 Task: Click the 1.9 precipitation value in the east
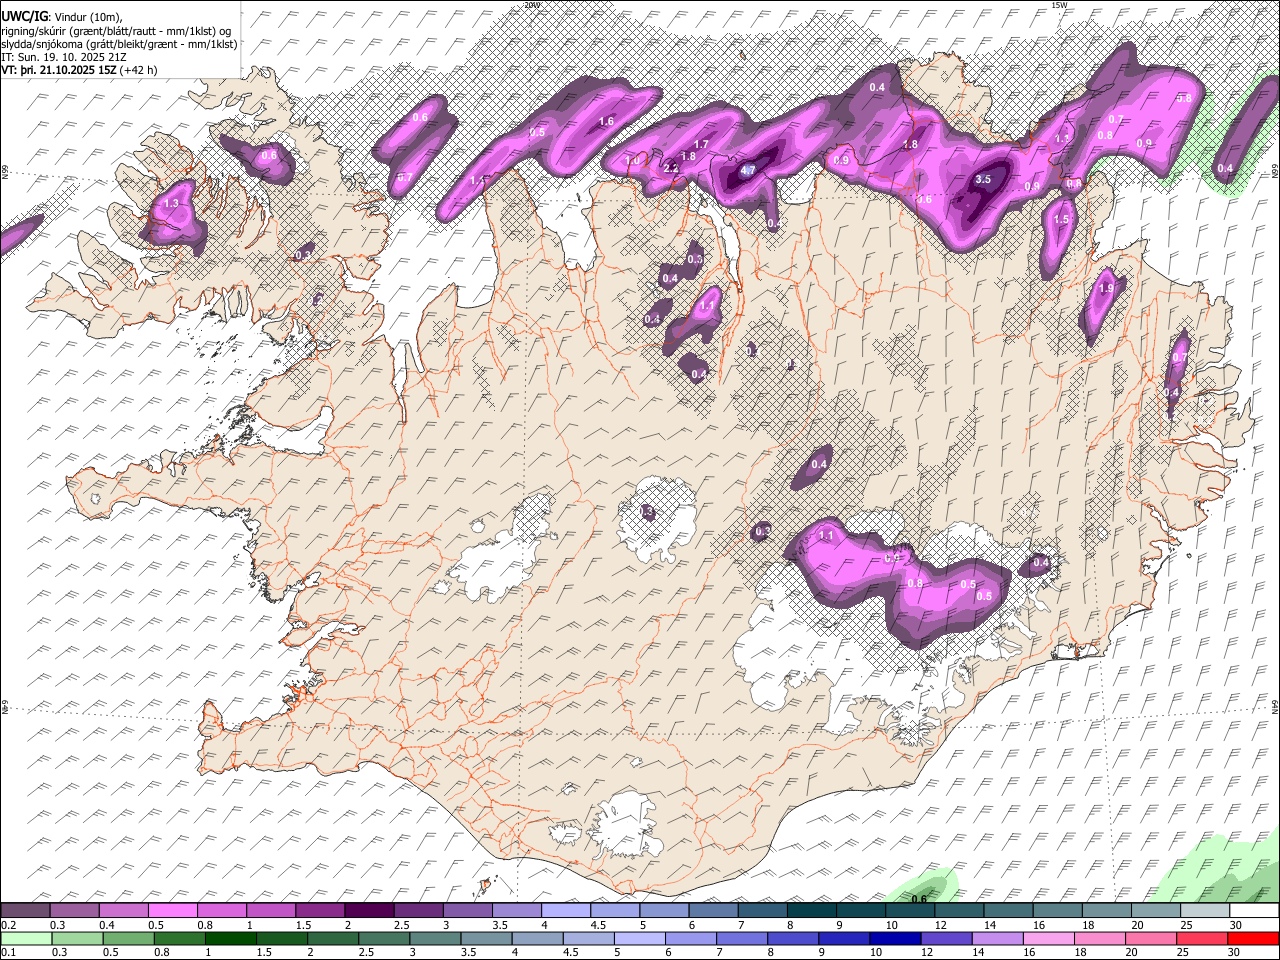pos(1106,288)
